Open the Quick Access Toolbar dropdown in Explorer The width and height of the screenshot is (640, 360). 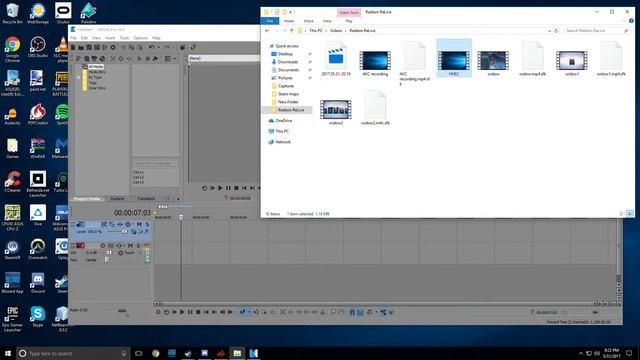[x=291, y=12]
